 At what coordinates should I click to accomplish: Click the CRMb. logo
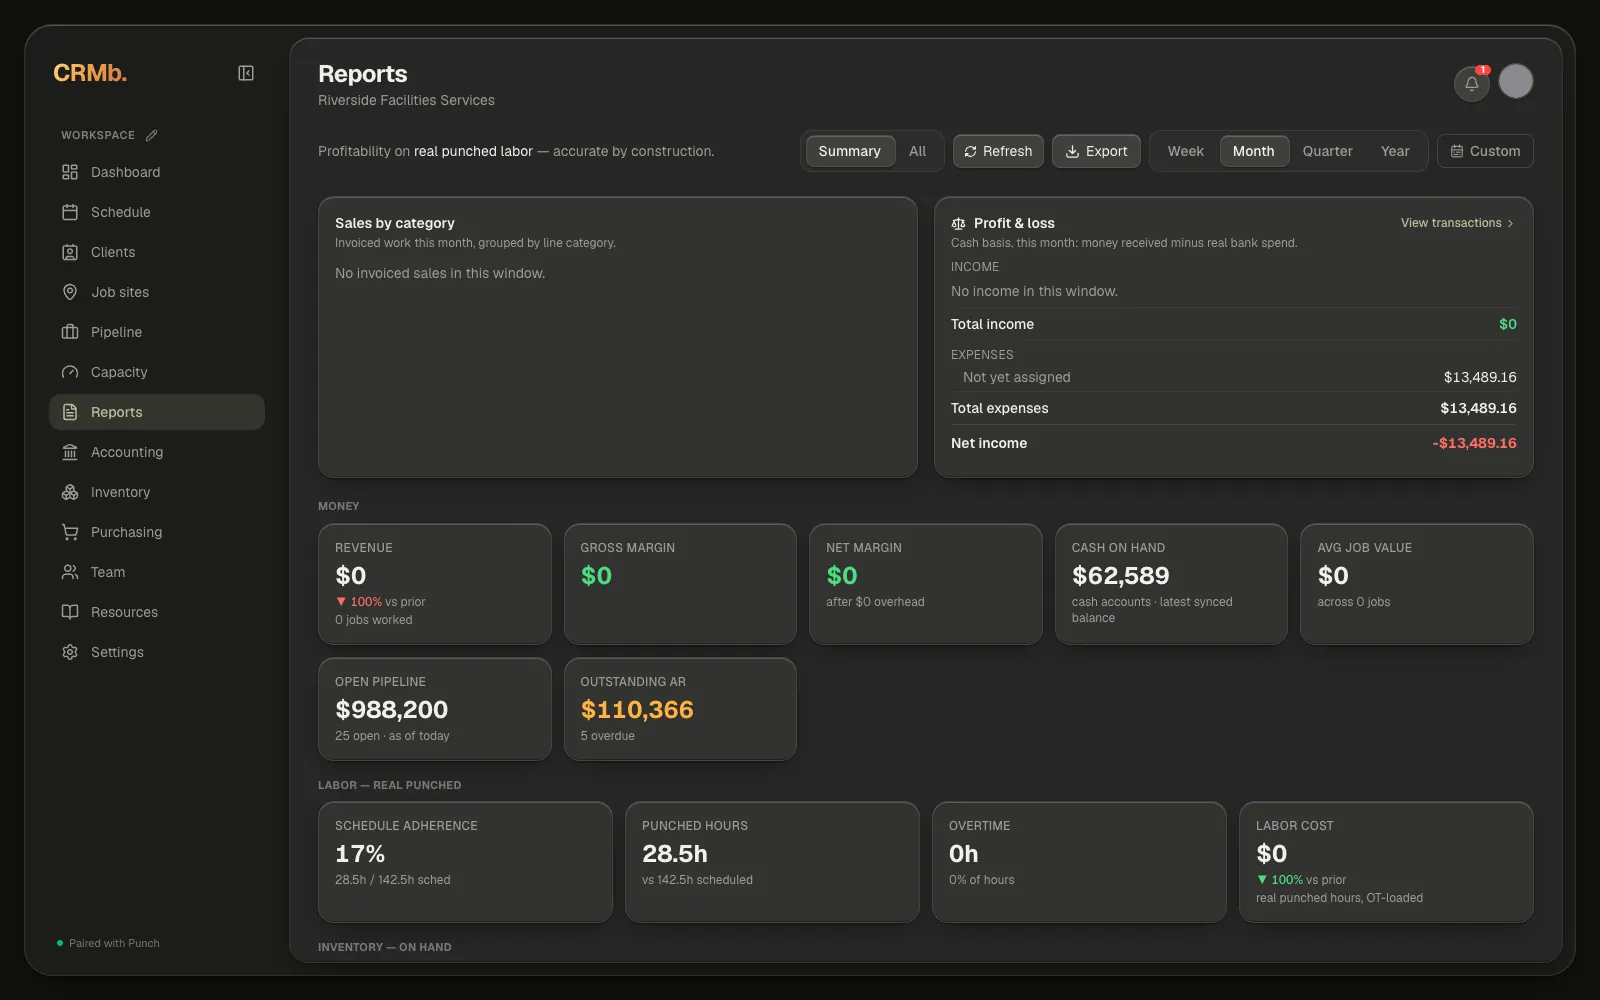click(x=90, y=73)
